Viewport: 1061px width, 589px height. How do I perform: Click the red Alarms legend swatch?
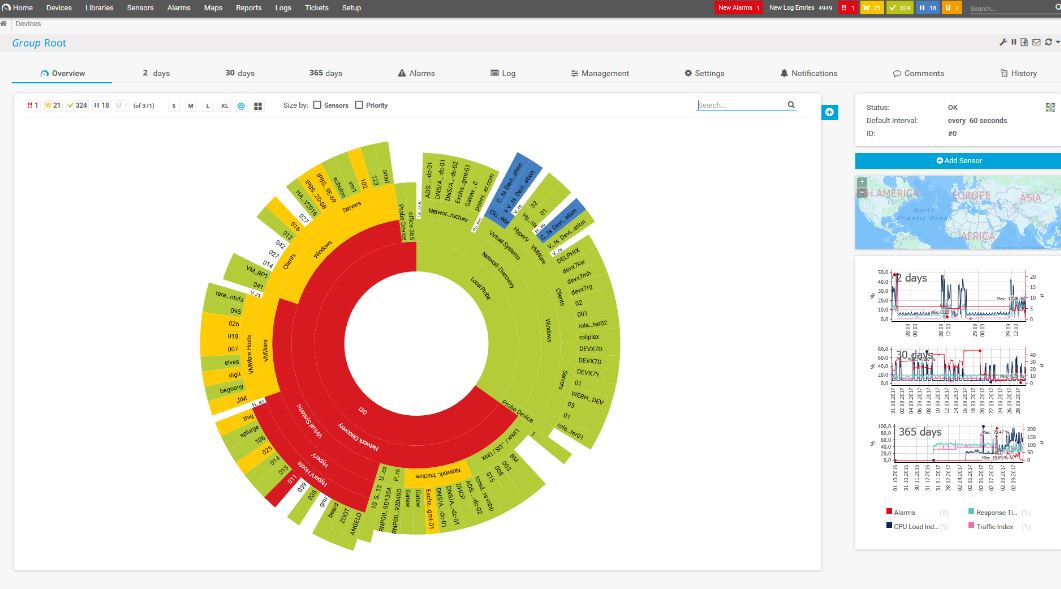889,511
